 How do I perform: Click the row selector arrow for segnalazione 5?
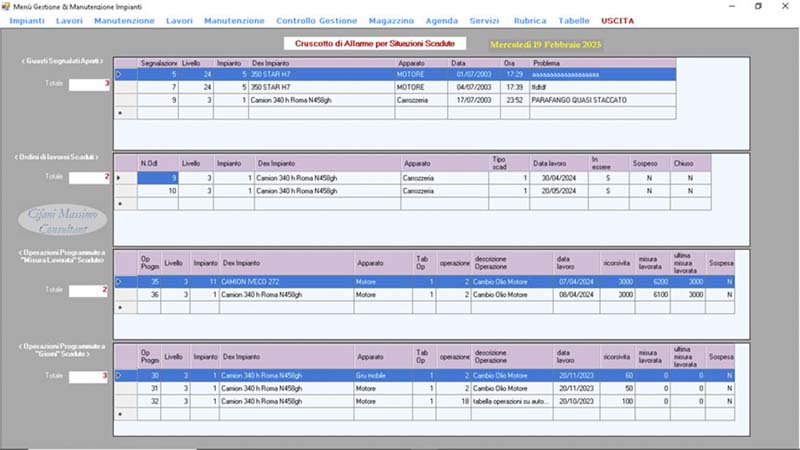tap(120, 74)
